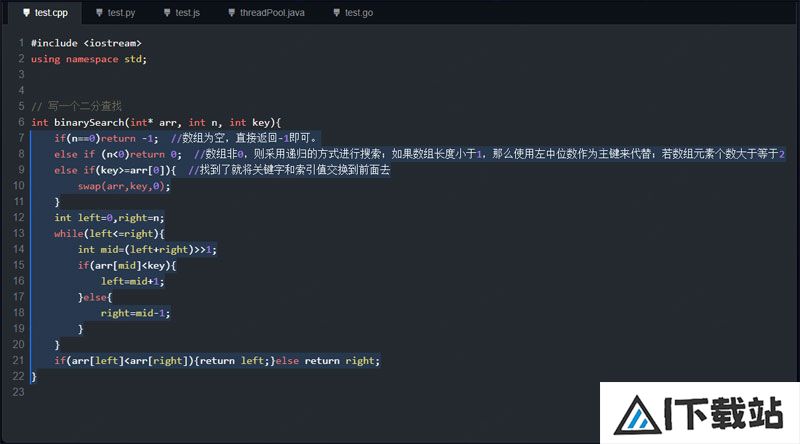Image resolution: width=800 pixels, height=444 pixels.
Task: Click the '}else{' line
Action: 95,297
